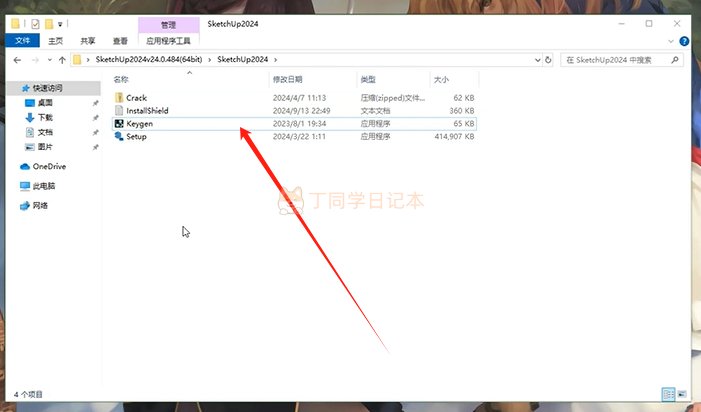Click the 62 KB size cell
Image resolution: width=701 pixels, height=412 pixels.
click(464, 98)
